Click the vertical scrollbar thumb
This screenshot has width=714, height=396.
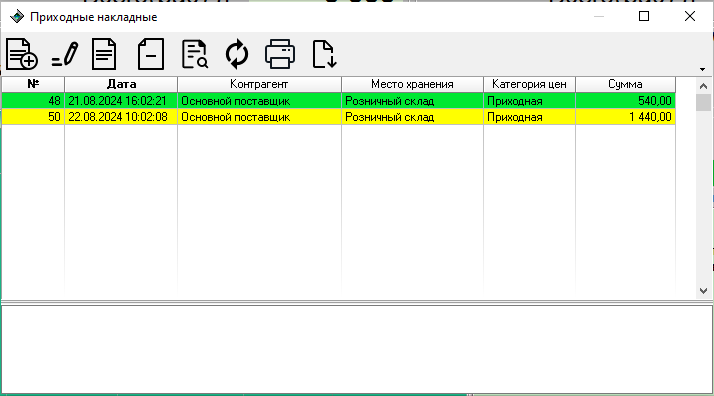(703, 102)
